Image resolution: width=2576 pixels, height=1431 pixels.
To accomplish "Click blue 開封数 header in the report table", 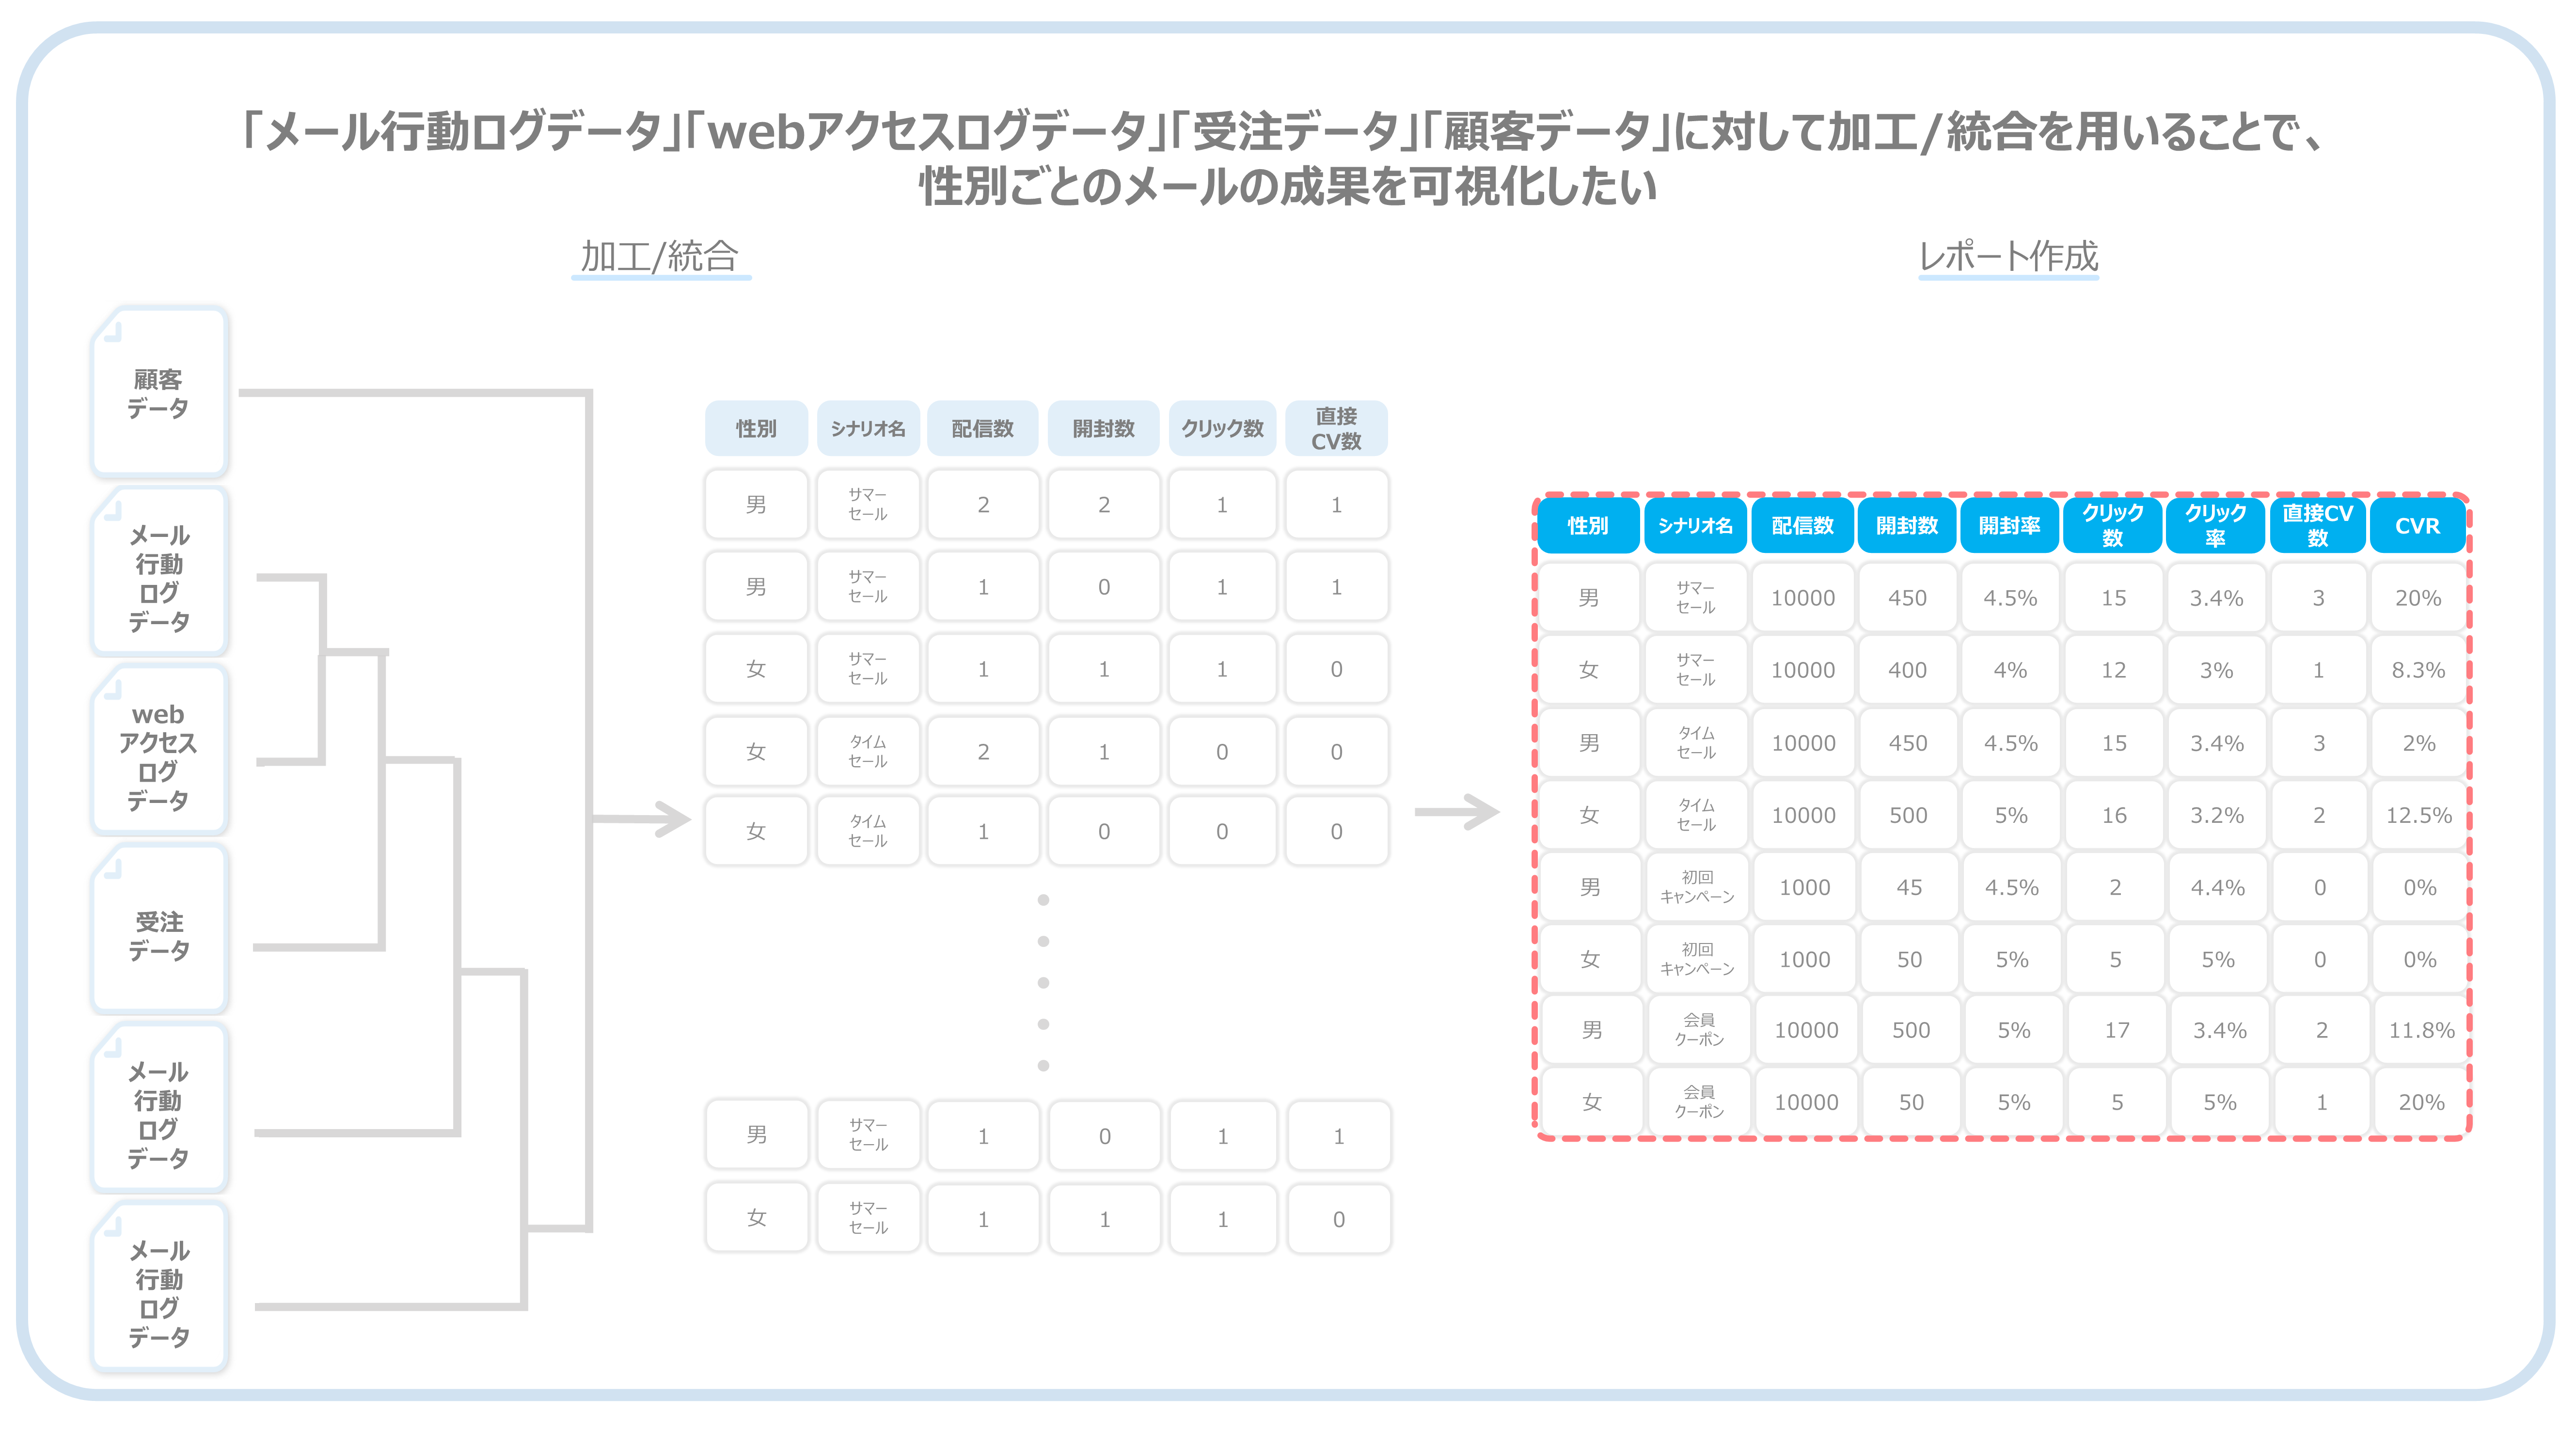I will (1907, 525).
